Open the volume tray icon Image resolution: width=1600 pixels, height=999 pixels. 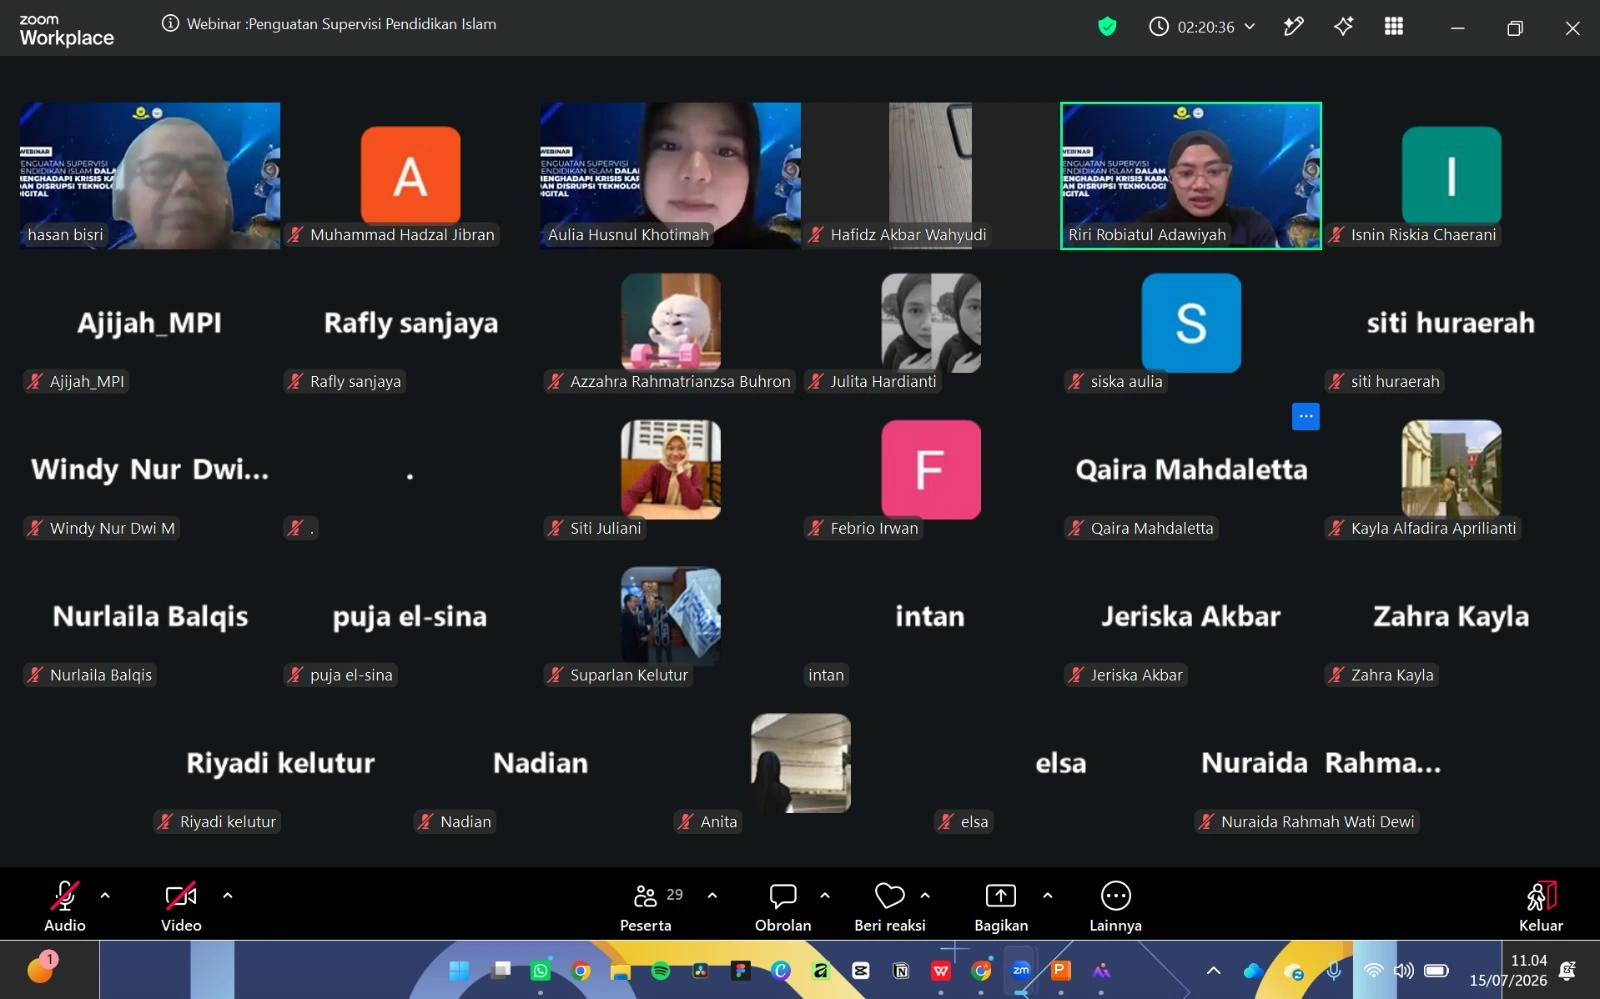tap(1404, 970)
